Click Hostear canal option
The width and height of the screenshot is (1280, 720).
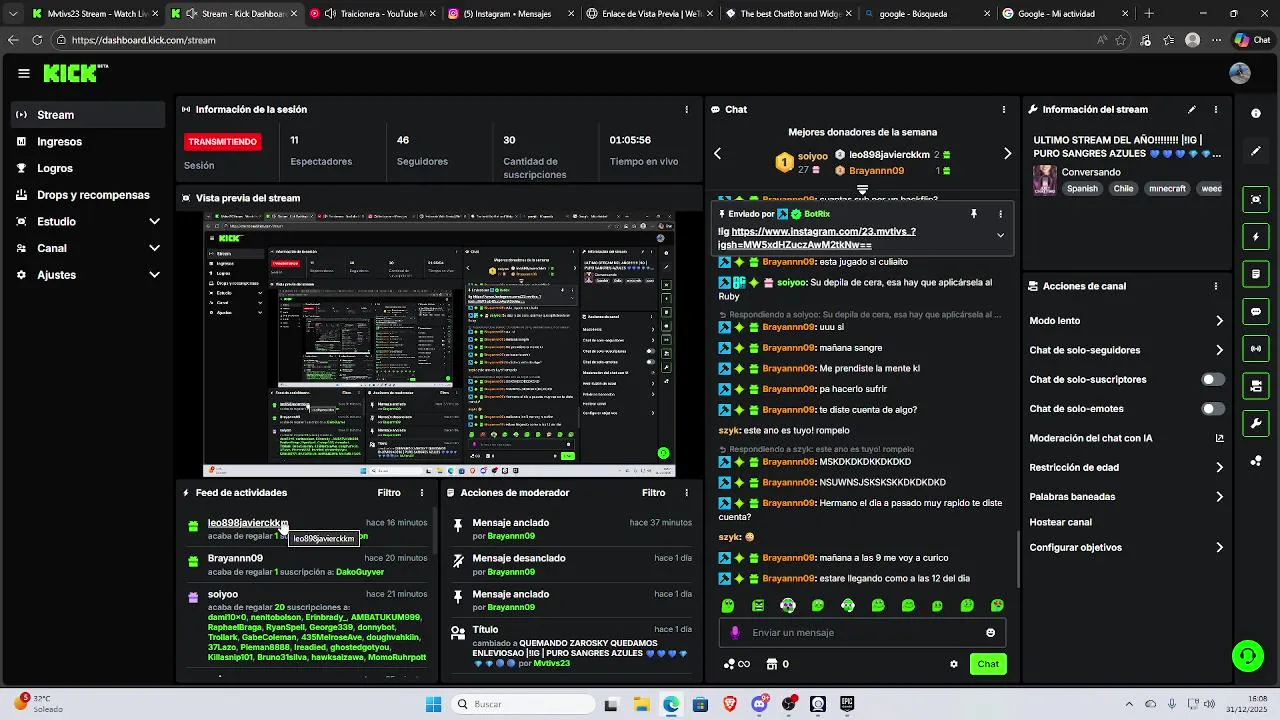coord(1060,522)
